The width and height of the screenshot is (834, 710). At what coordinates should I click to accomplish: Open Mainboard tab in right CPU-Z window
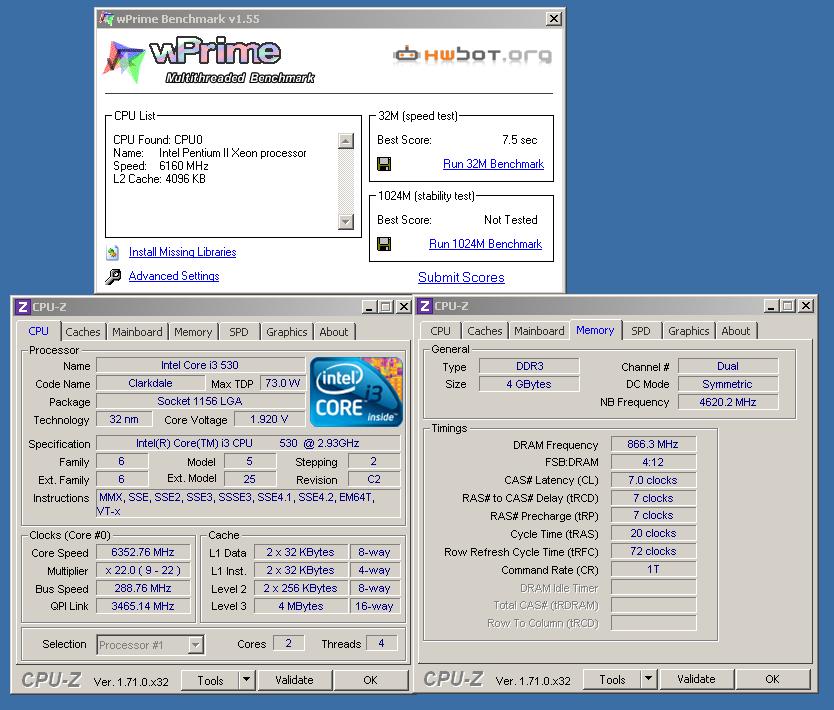click(539, 331)
